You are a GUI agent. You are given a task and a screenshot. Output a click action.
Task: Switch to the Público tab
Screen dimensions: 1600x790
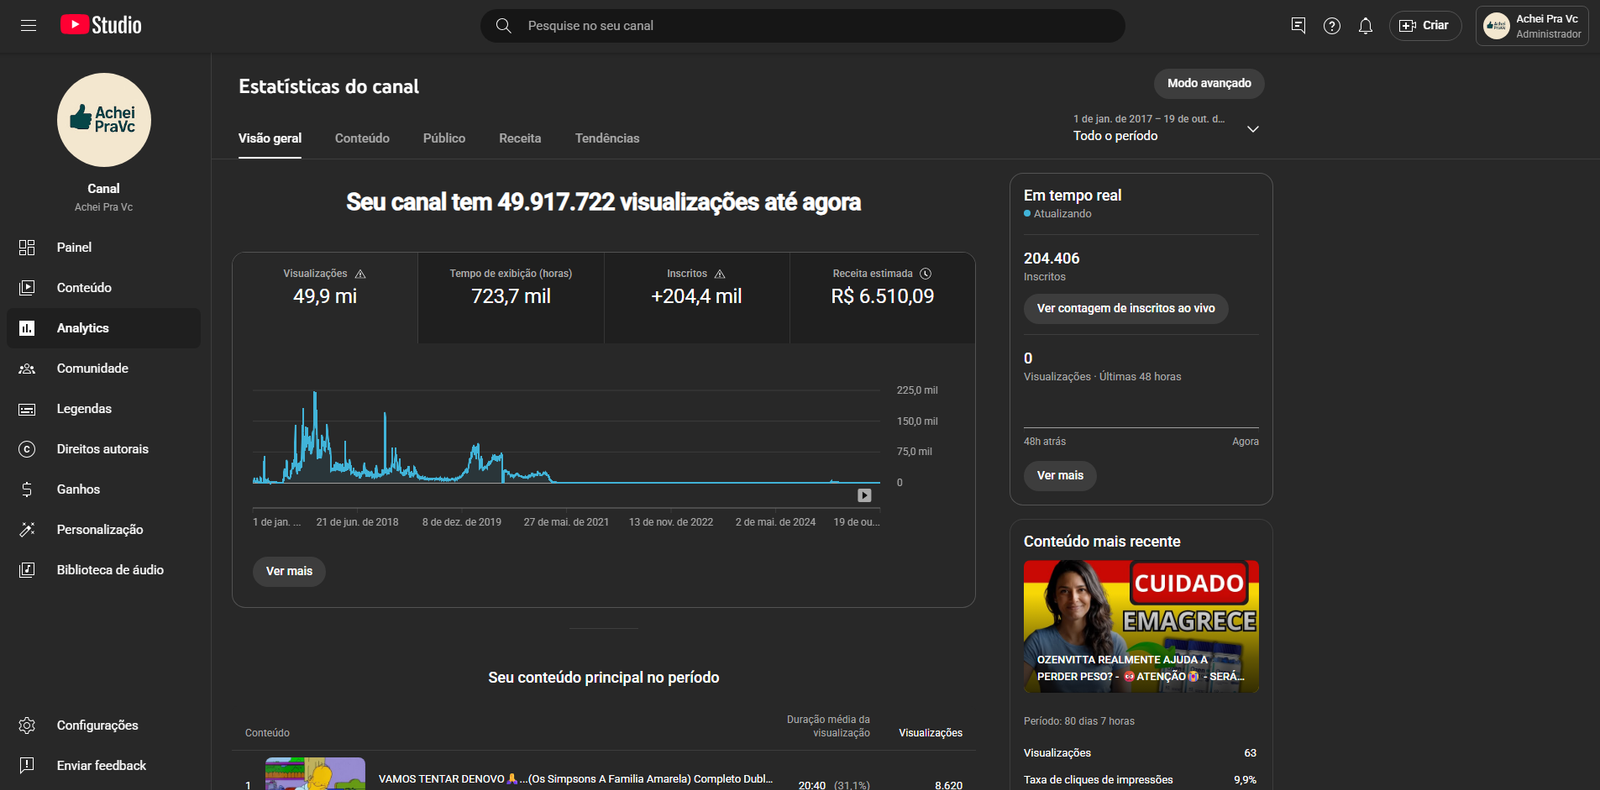coord(444,138)
